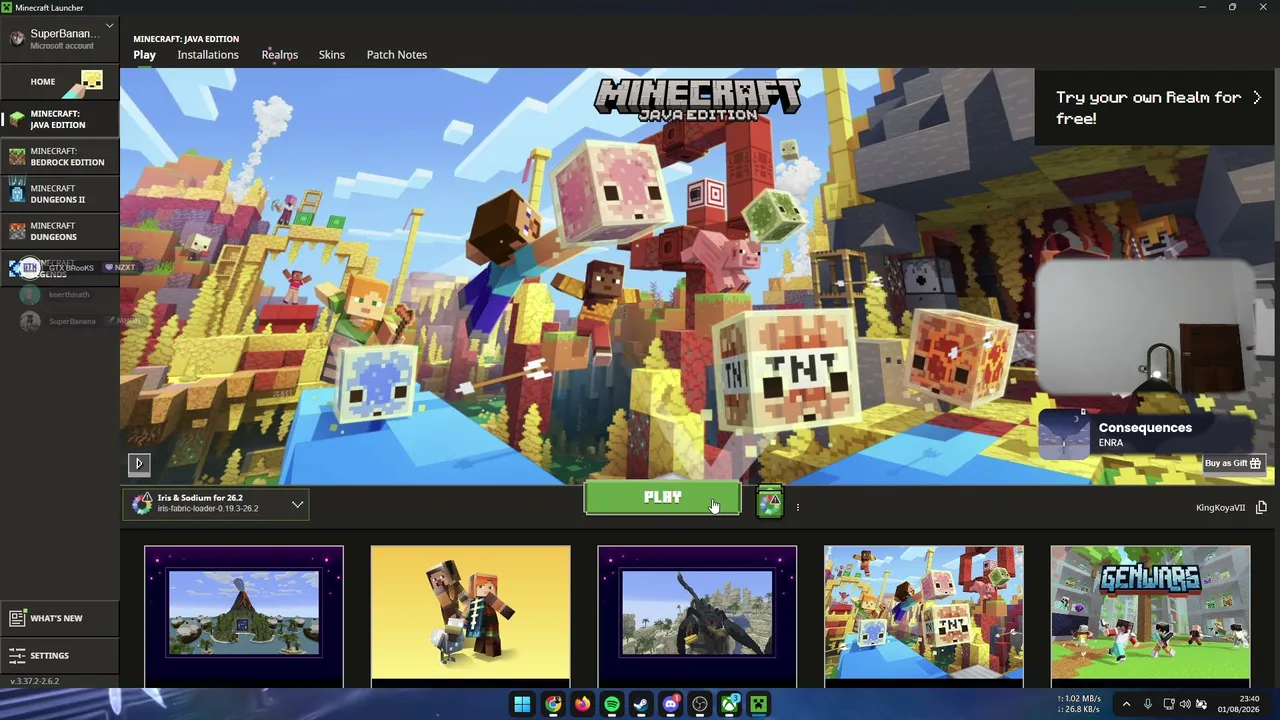This screenshot has width=1280, height=720.
Task: Click the Buy as Gift button
Action: 1234,463
